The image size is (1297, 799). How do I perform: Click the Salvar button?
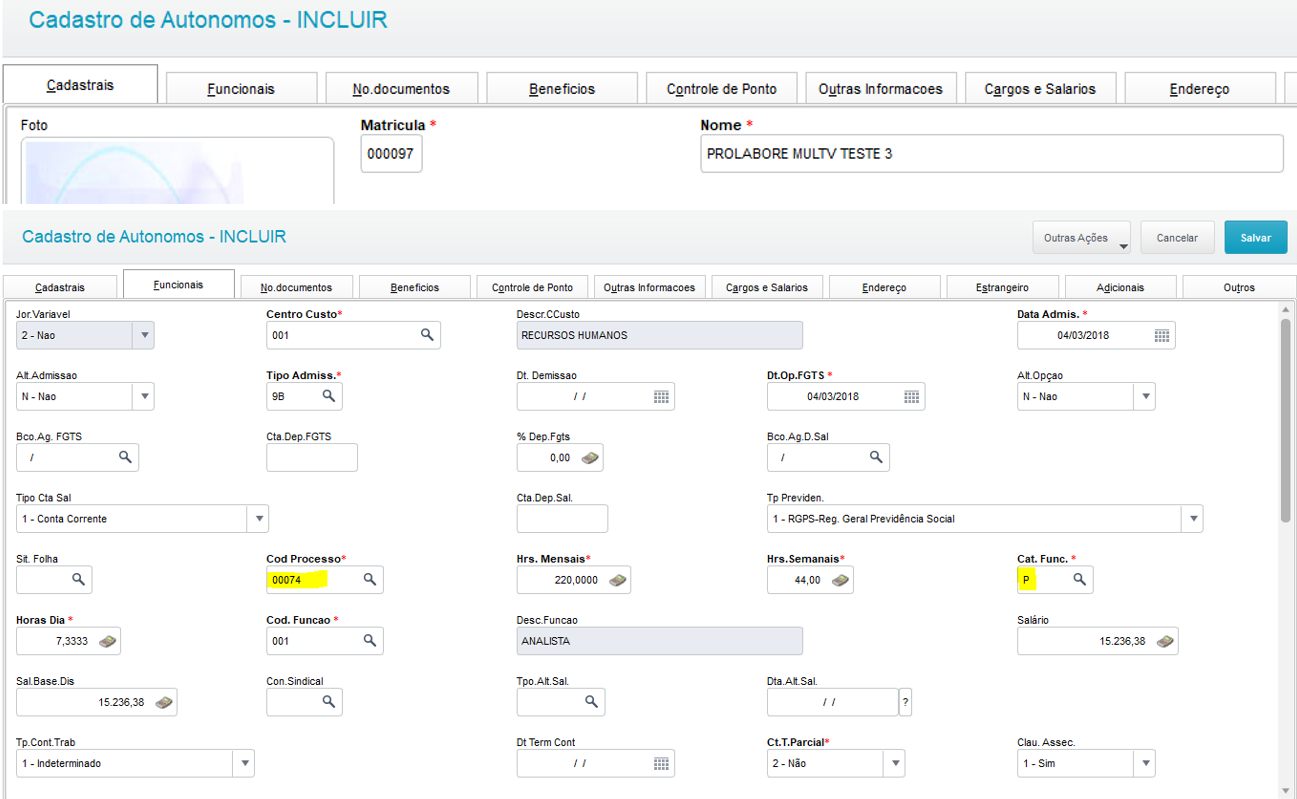click(x=1255, y=238)
